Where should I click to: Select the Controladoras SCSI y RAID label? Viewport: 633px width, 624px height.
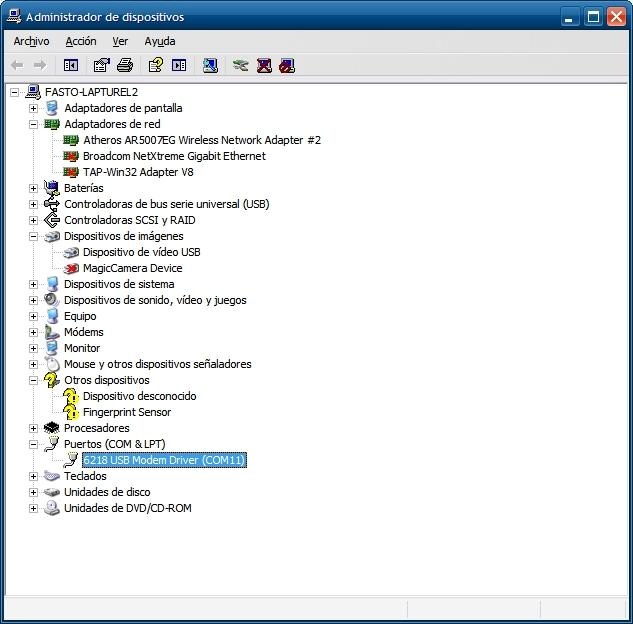tap(130, 220)
